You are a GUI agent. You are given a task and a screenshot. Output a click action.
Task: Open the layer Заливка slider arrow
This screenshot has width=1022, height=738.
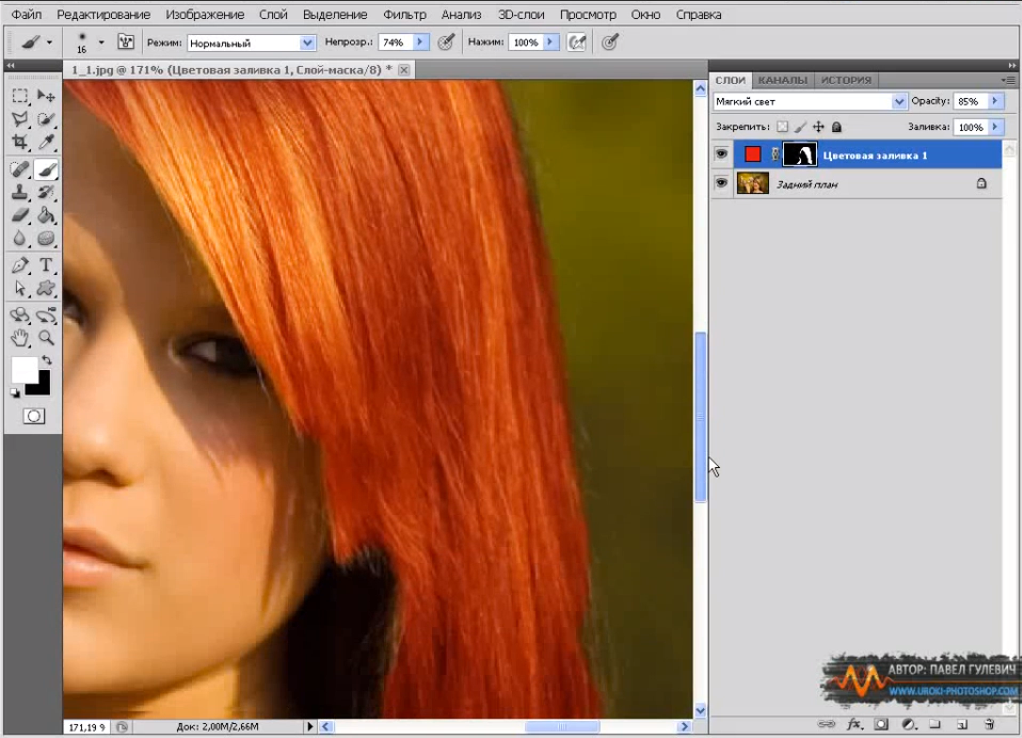(x=995, y=127)
